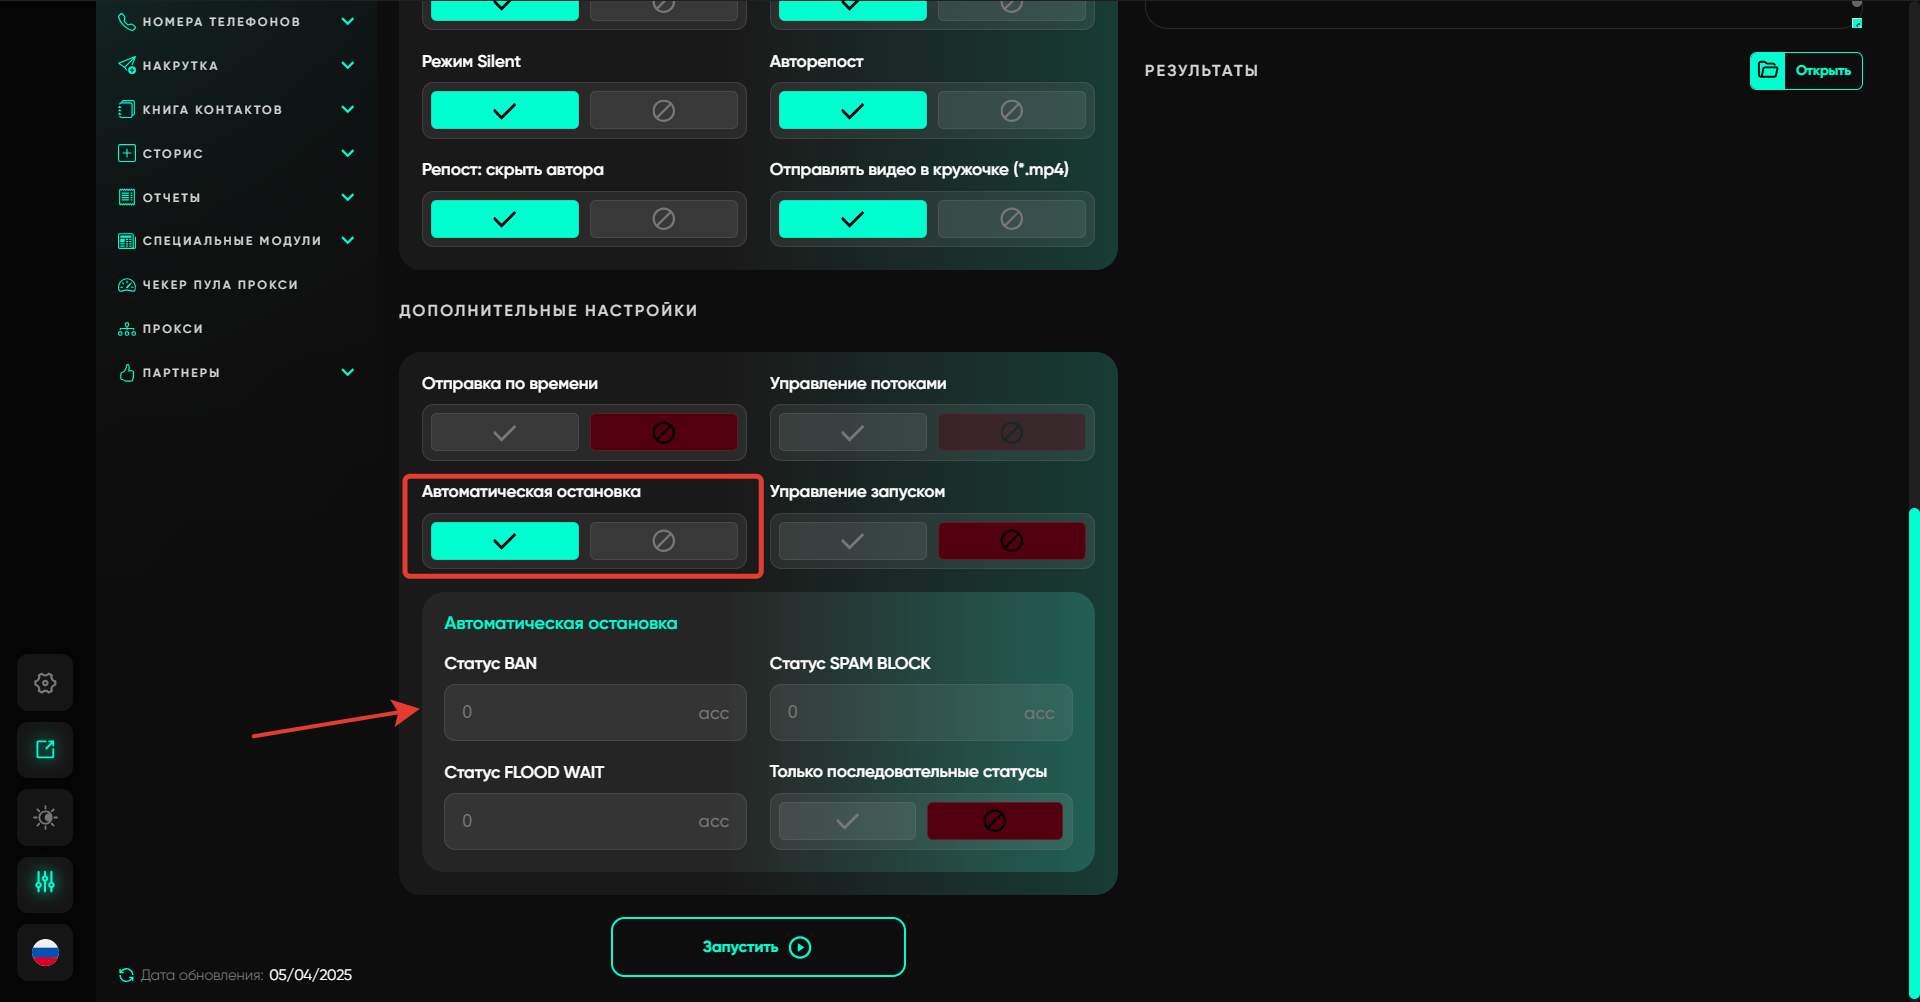The image size is (1920, 1002).
Task: Open the Прокси menu item
Action: 172,329
